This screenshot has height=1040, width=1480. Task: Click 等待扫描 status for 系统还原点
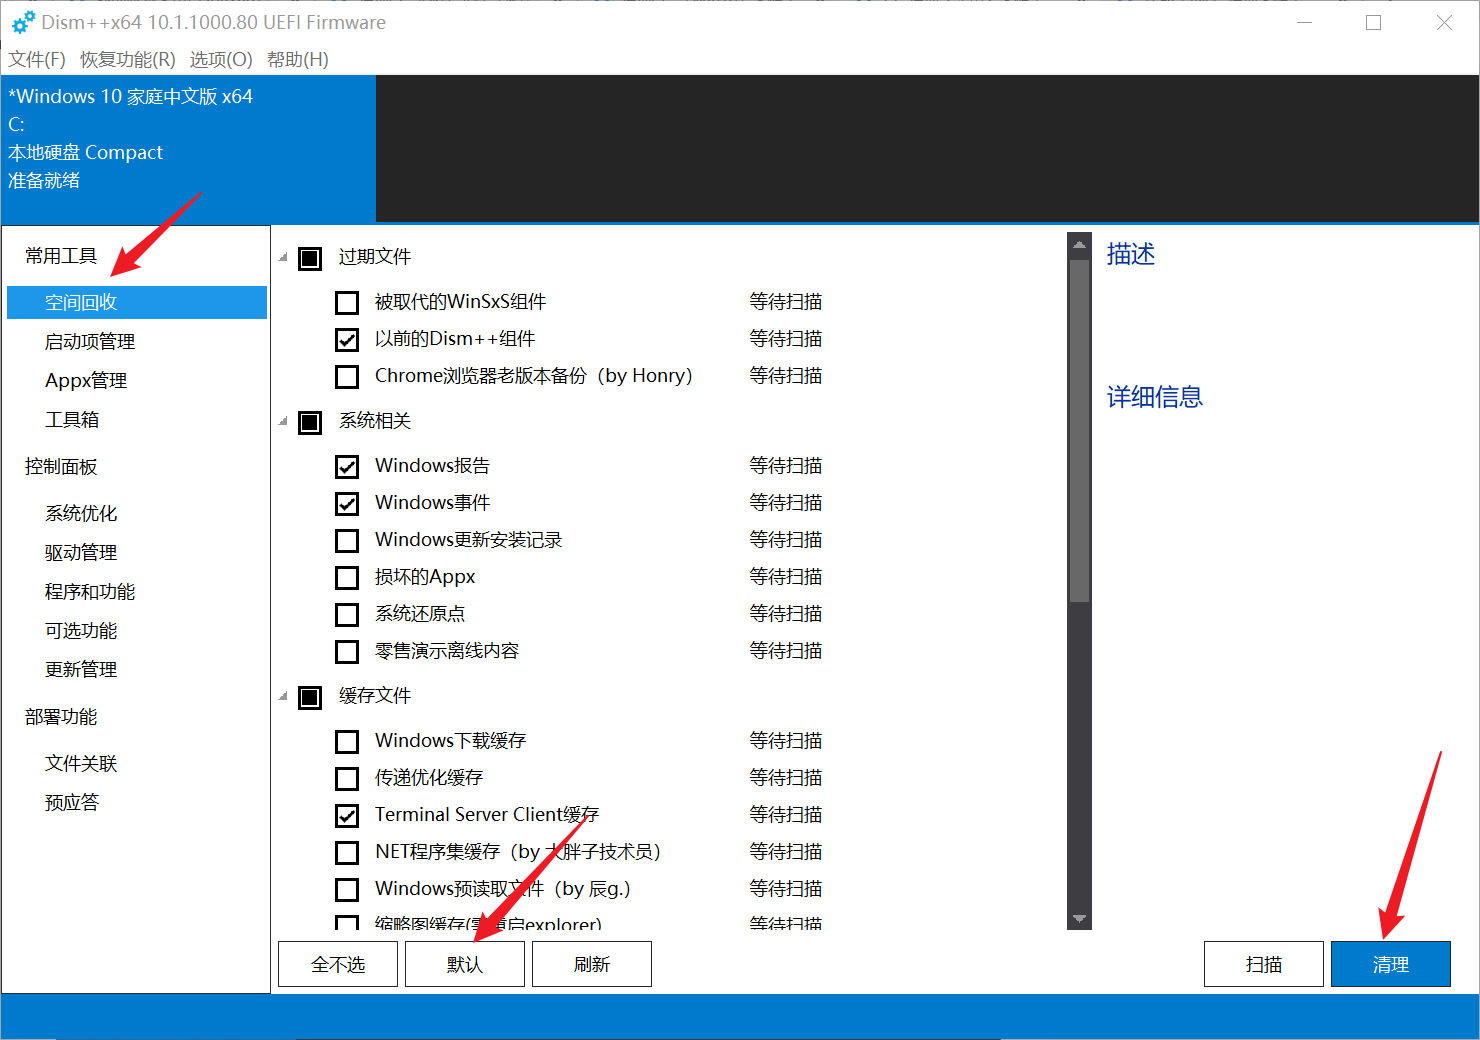tap(786, 614)
